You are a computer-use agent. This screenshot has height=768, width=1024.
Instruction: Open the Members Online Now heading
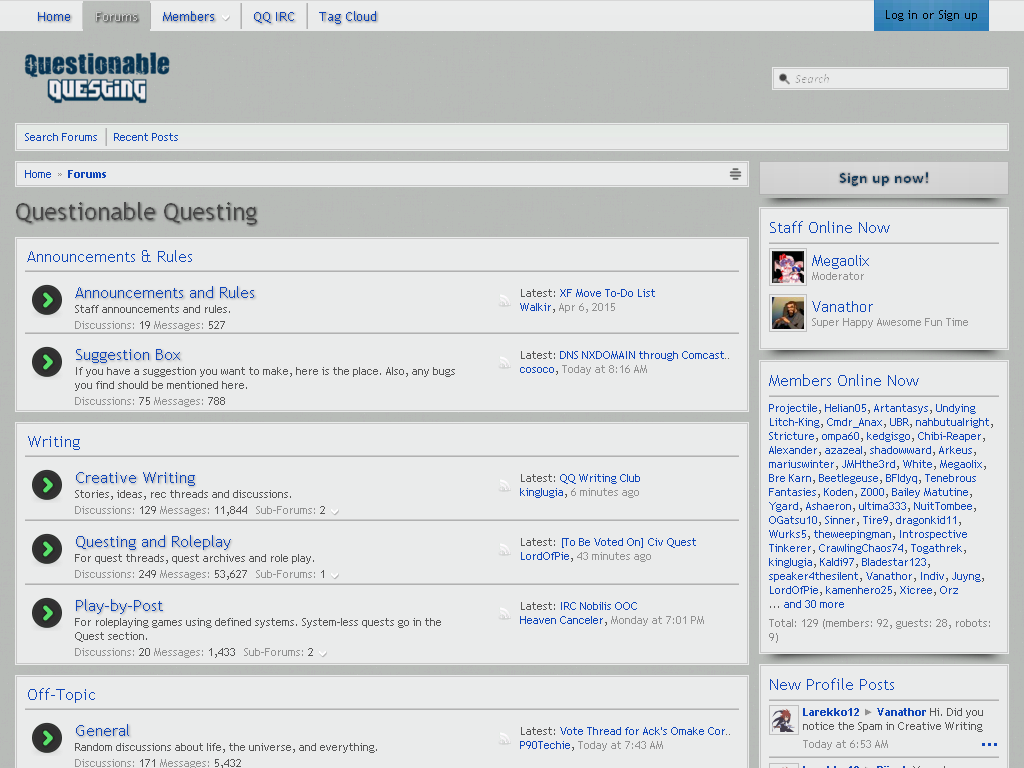843,380
